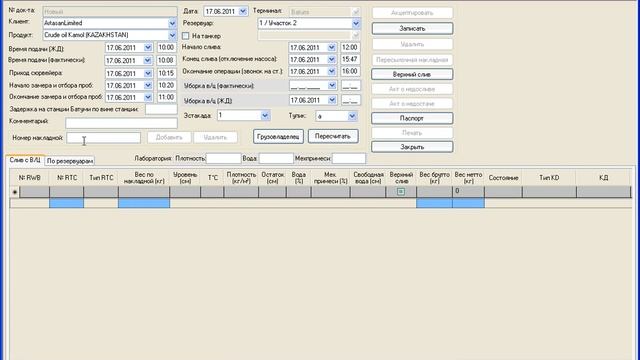Image resolution: width=640 pixels, height=360 pixels.
Task: Click the 'Акт о недосливе' button
Action: coord(412,89)
